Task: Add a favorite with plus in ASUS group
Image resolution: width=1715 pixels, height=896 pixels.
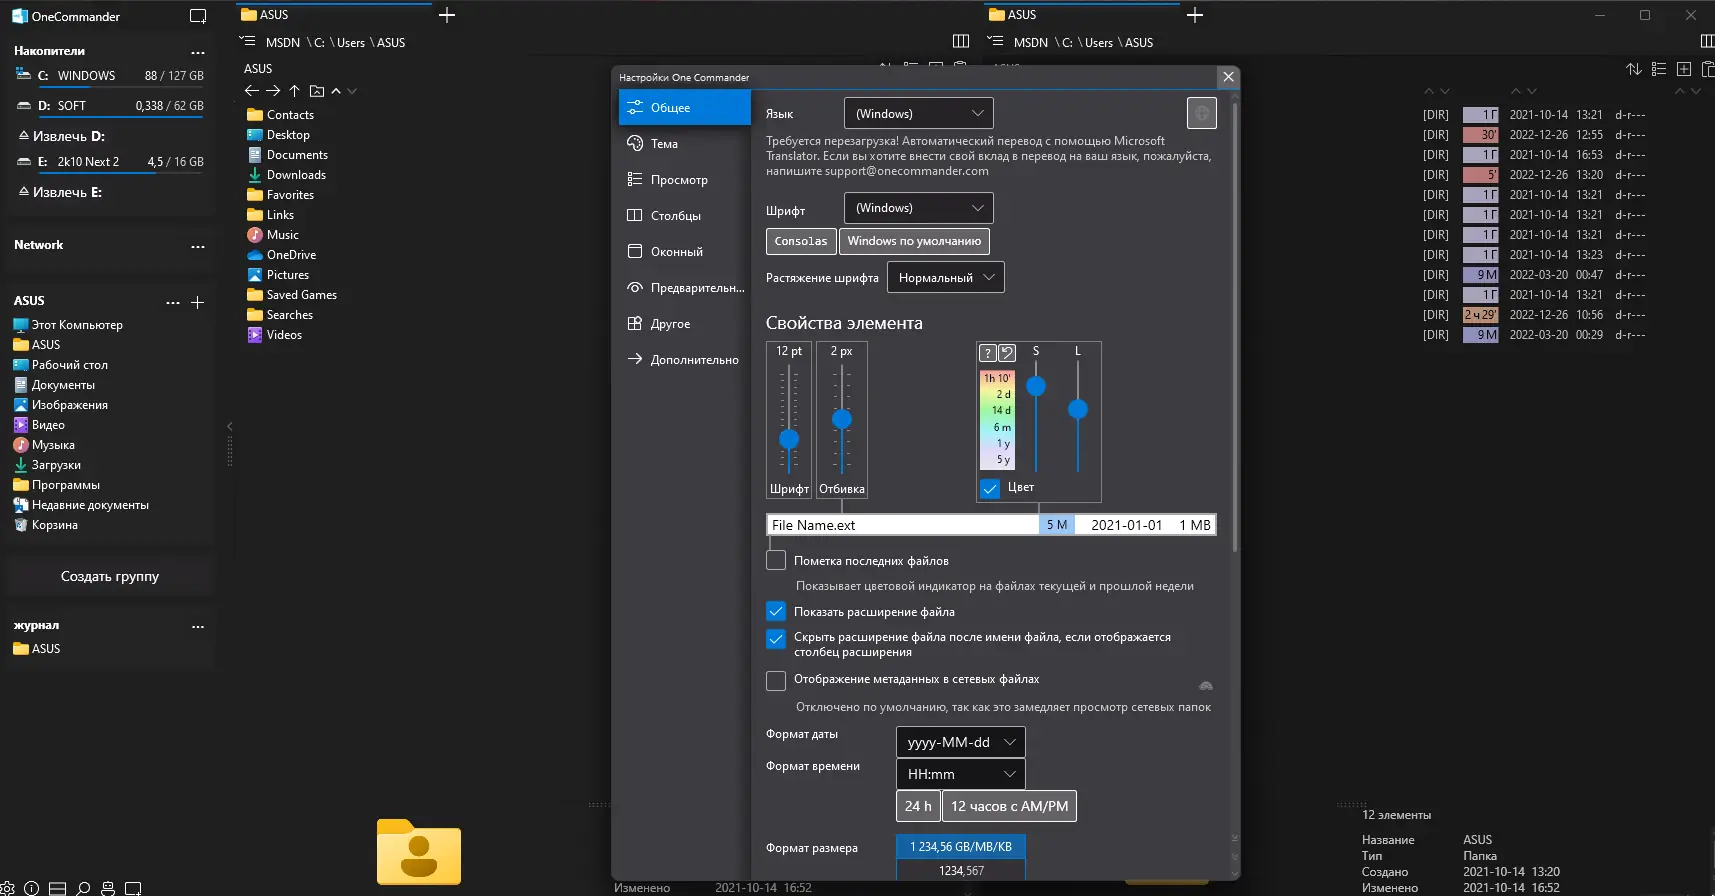Action: pyautogui.click(x=198, y=302)
